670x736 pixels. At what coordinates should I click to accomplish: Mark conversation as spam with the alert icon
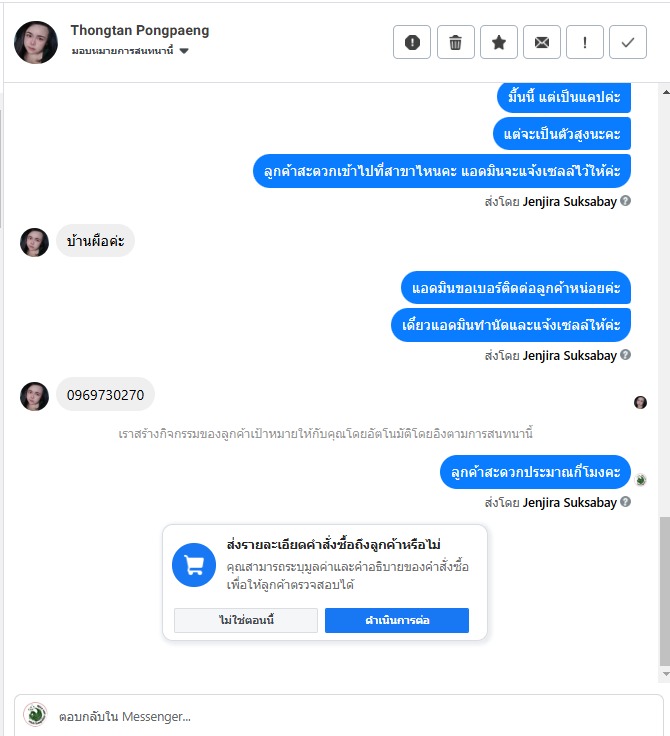coord(412,42)
